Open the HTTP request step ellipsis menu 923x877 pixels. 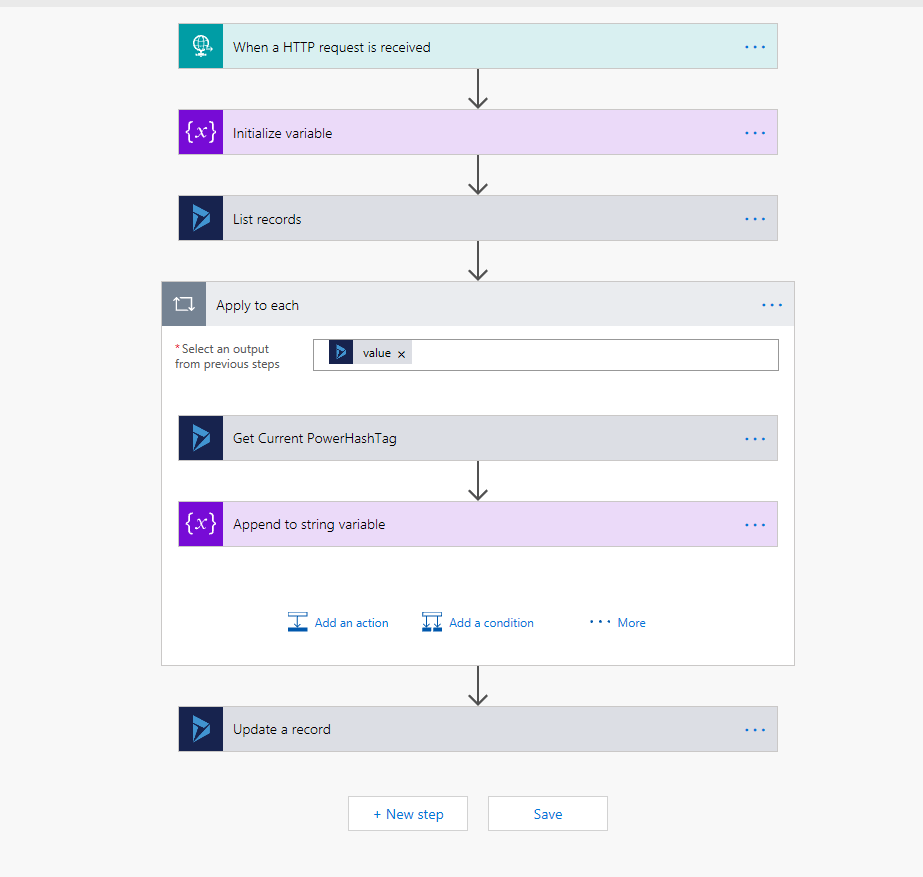click(x=755, y=47)
